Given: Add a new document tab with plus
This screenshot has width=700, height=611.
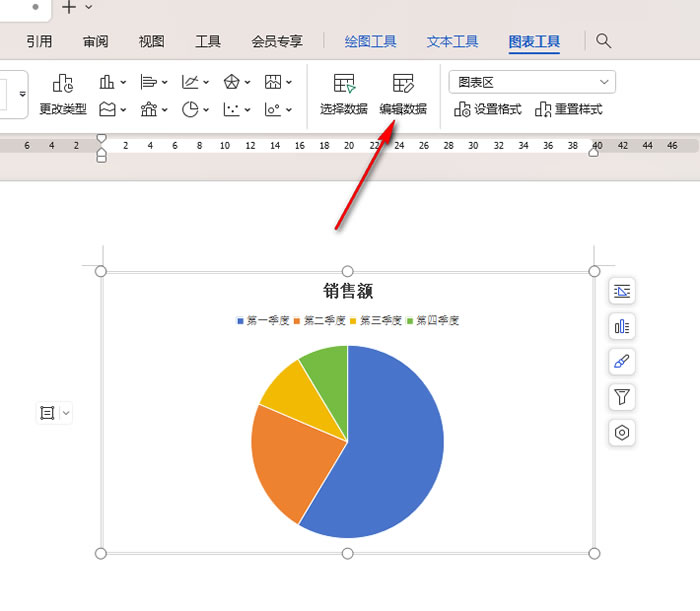Looking at the screenshot, I should (x=69, y=7).
